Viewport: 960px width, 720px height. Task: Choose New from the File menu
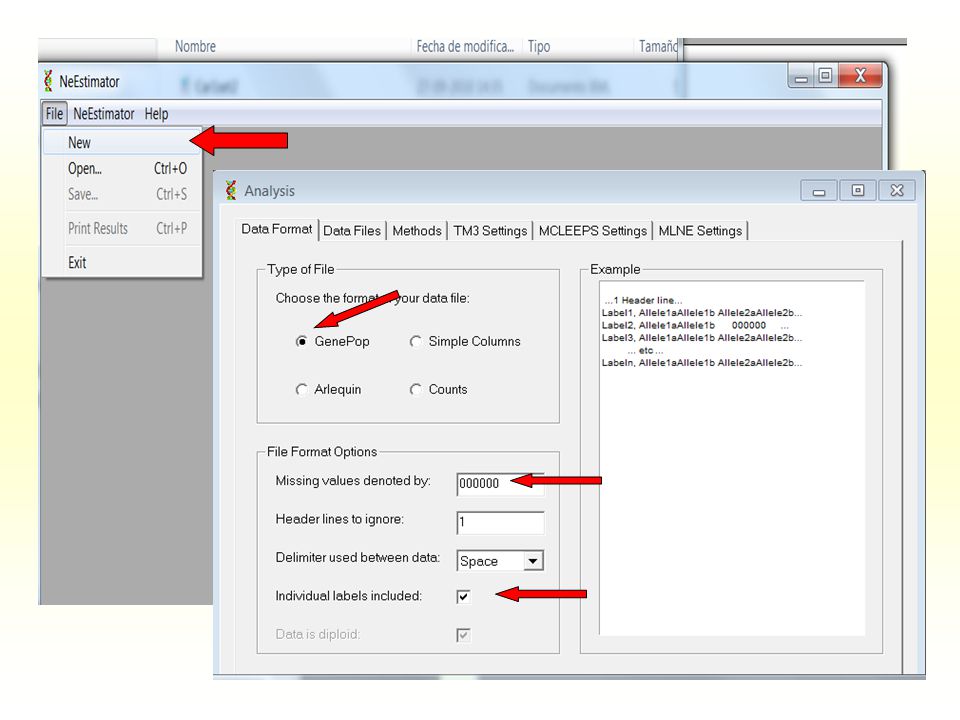[x=122, y=142]
